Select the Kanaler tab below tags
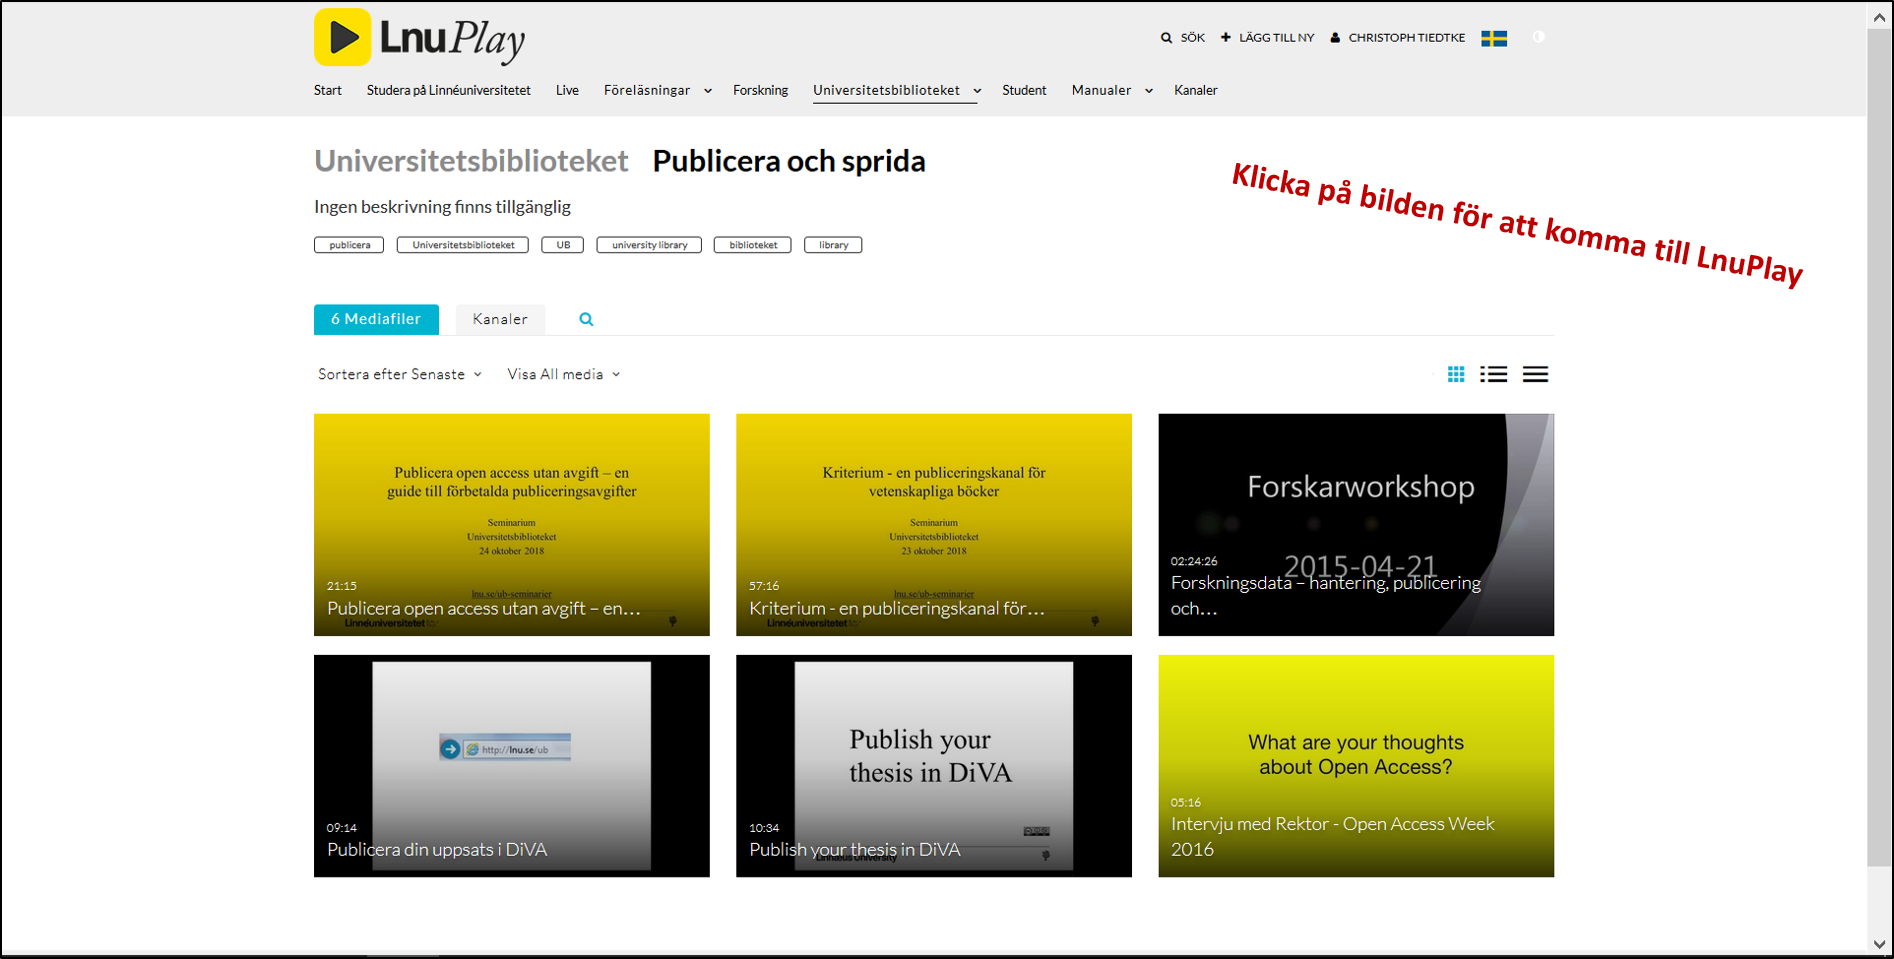The image size is (1894, 959). click(x=500, y=319)
